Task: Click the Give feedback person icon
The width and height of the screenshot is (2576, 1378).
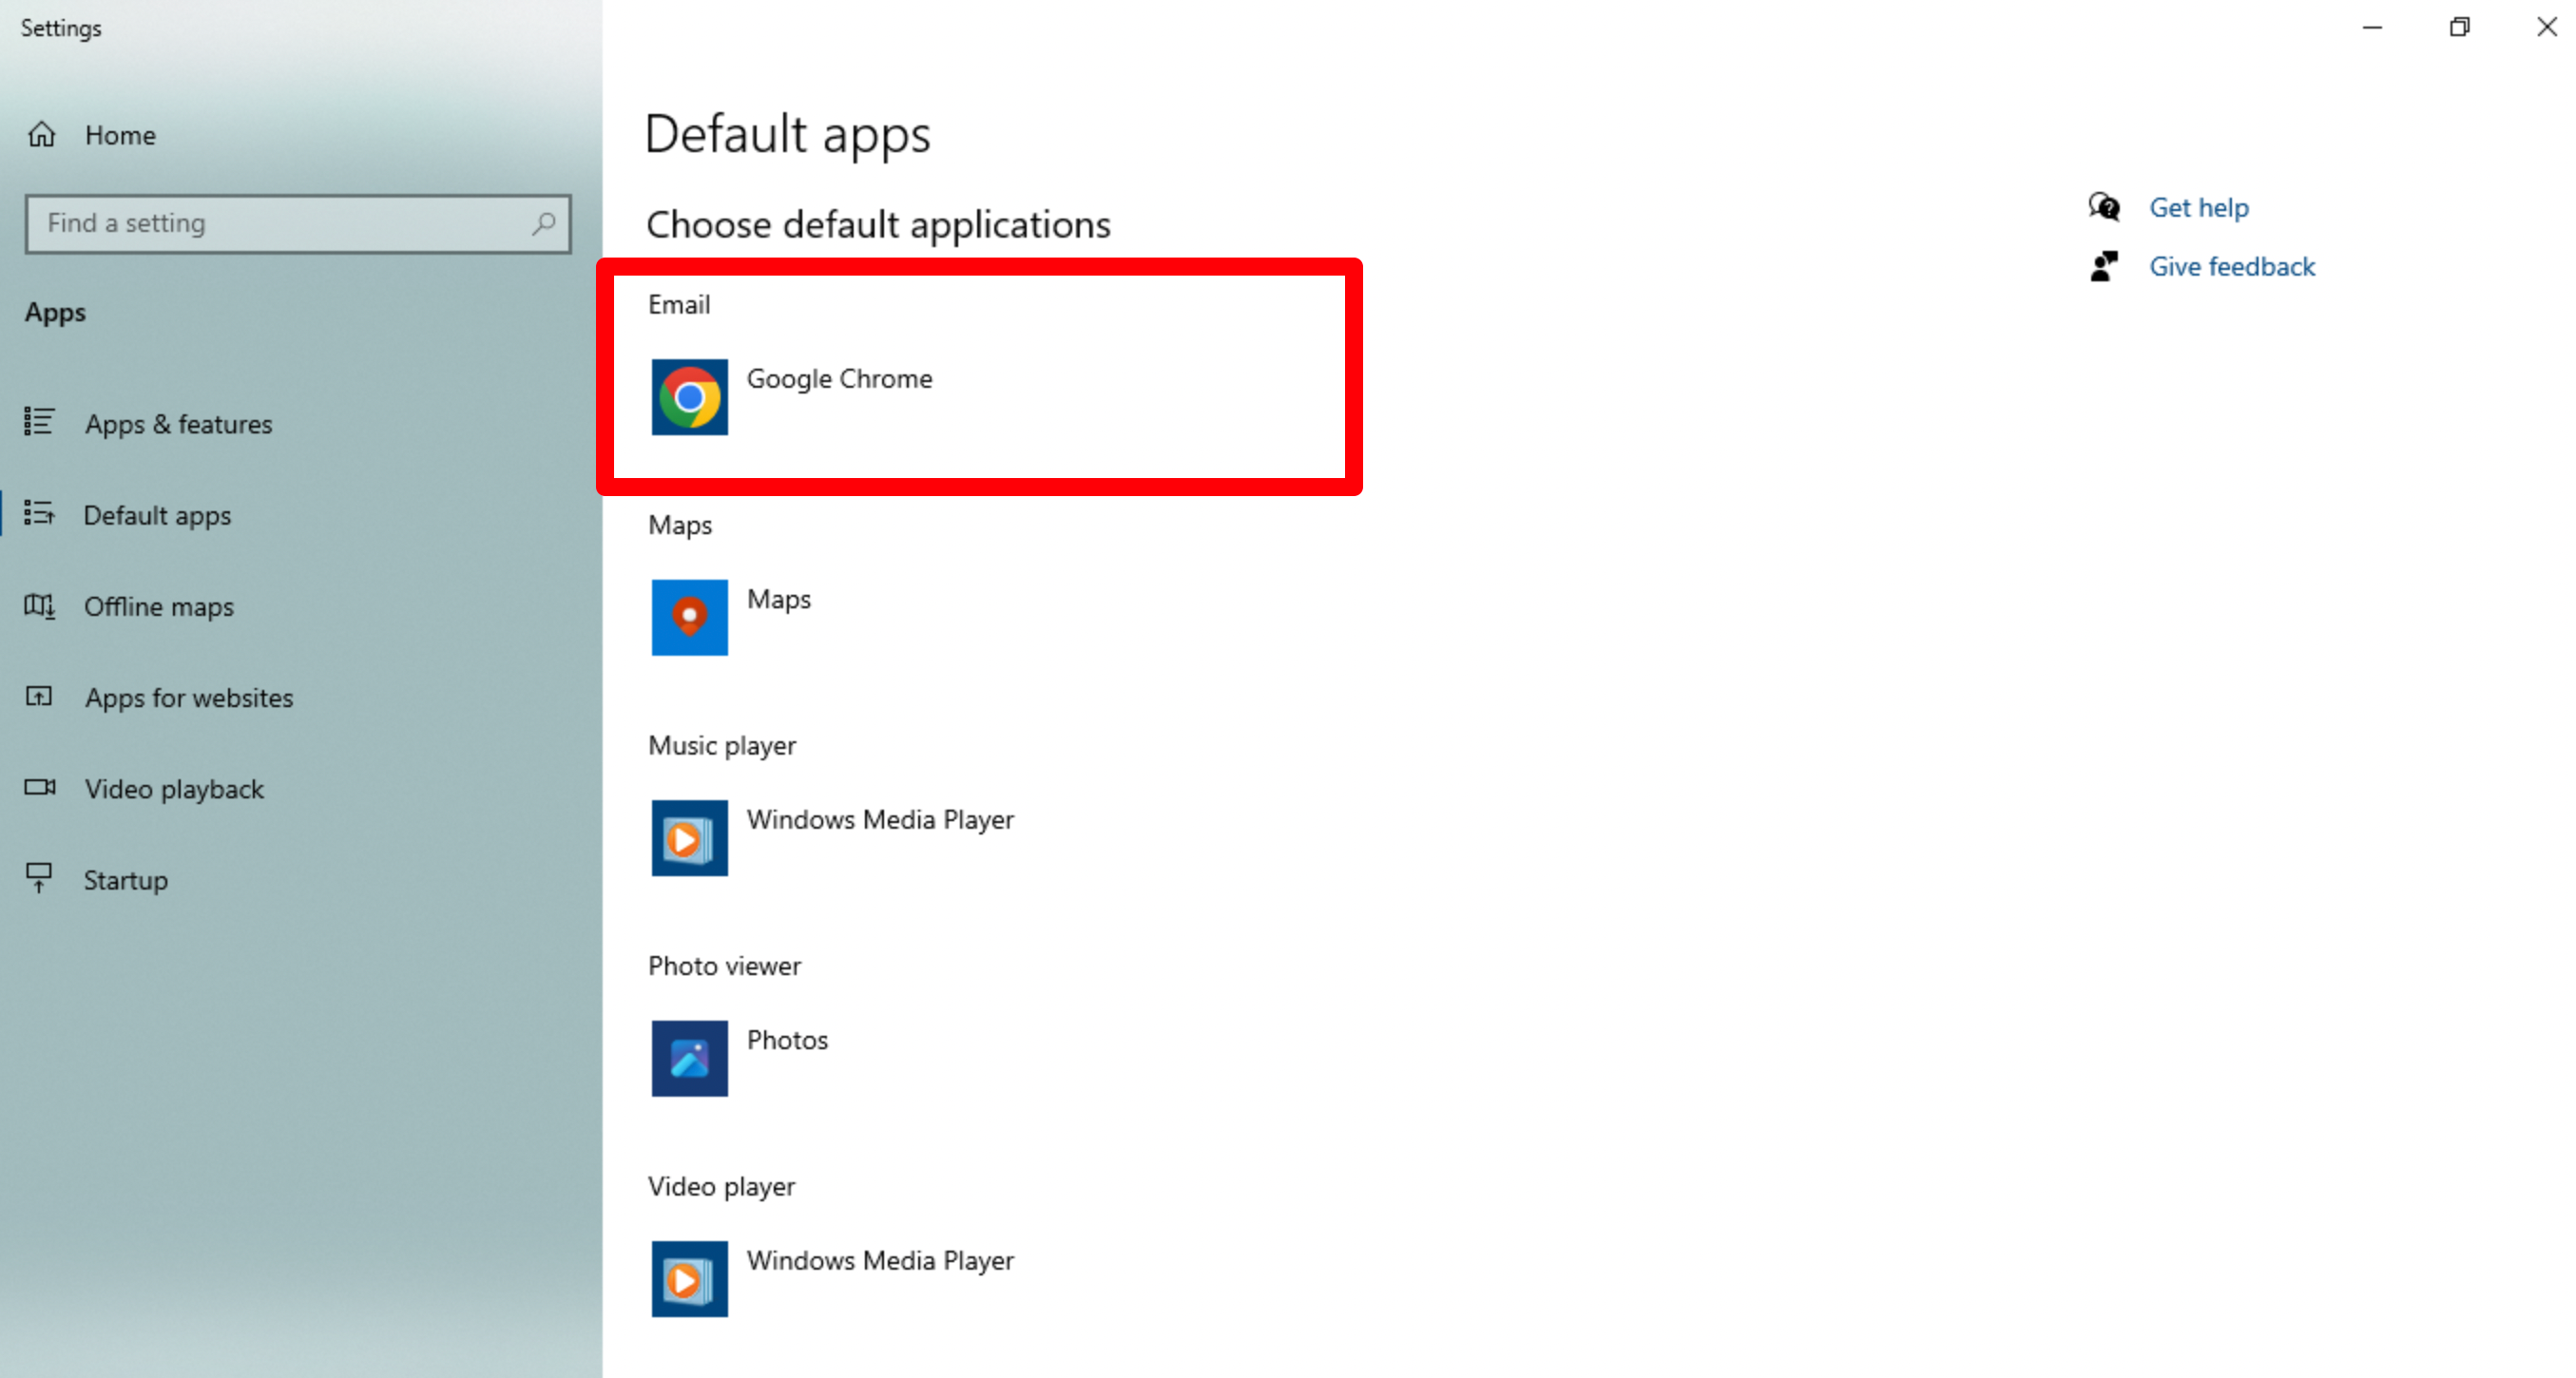Action: (2105, 266)
